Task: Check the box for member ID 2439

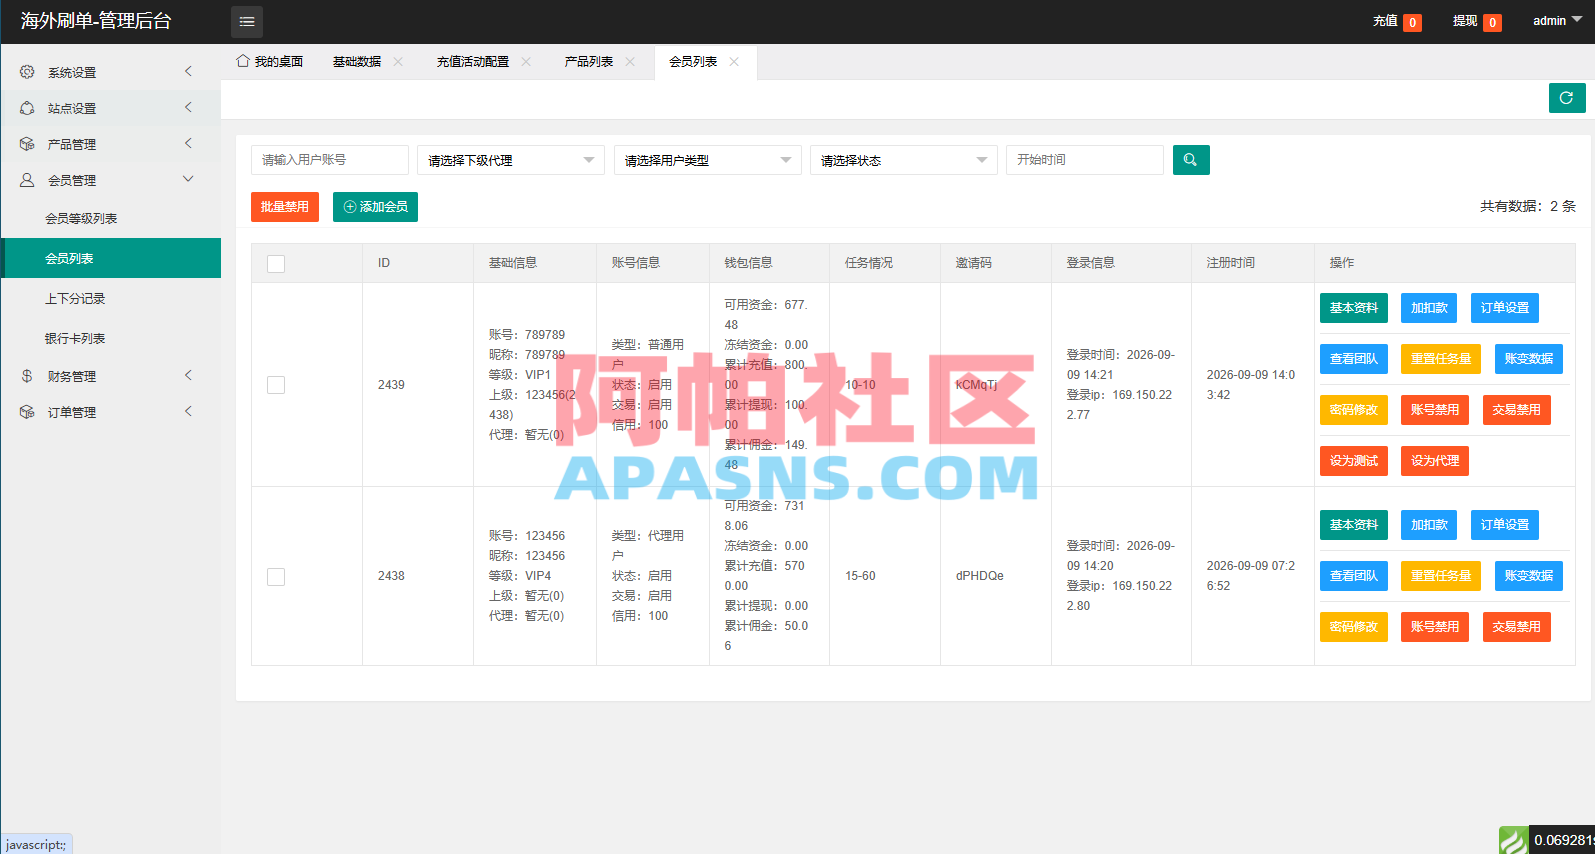Action: pyautogui.click(x=276, y=385)
